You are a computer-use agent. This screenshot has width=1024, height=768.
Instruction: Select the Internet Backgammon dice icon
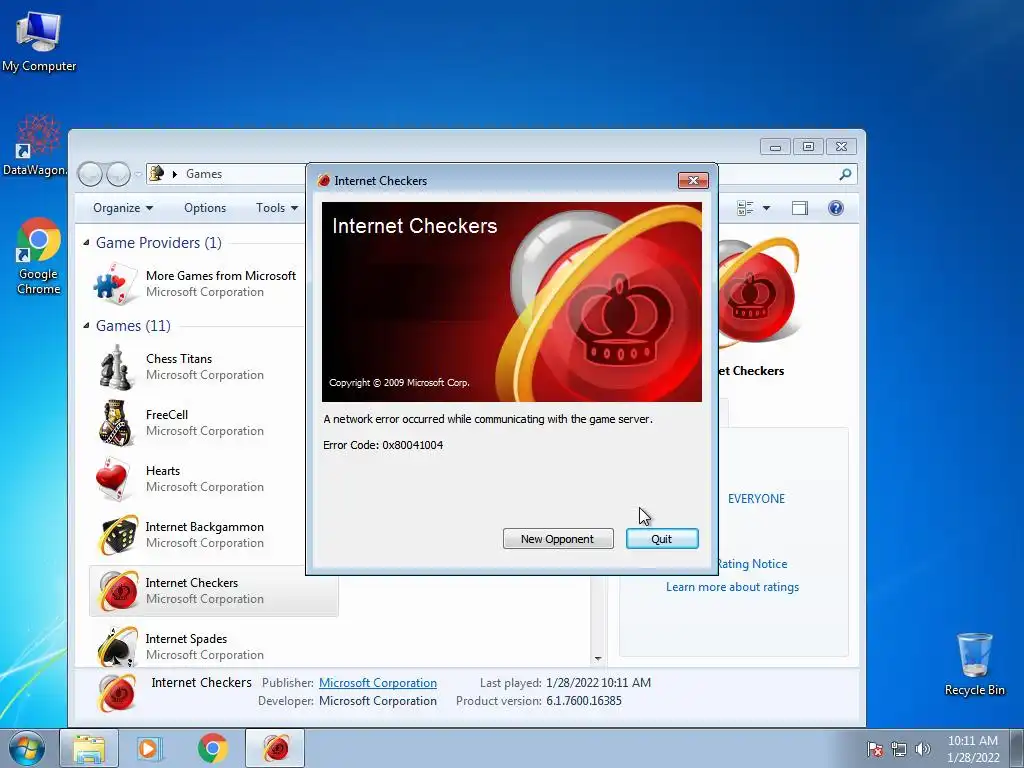point(118,535)
